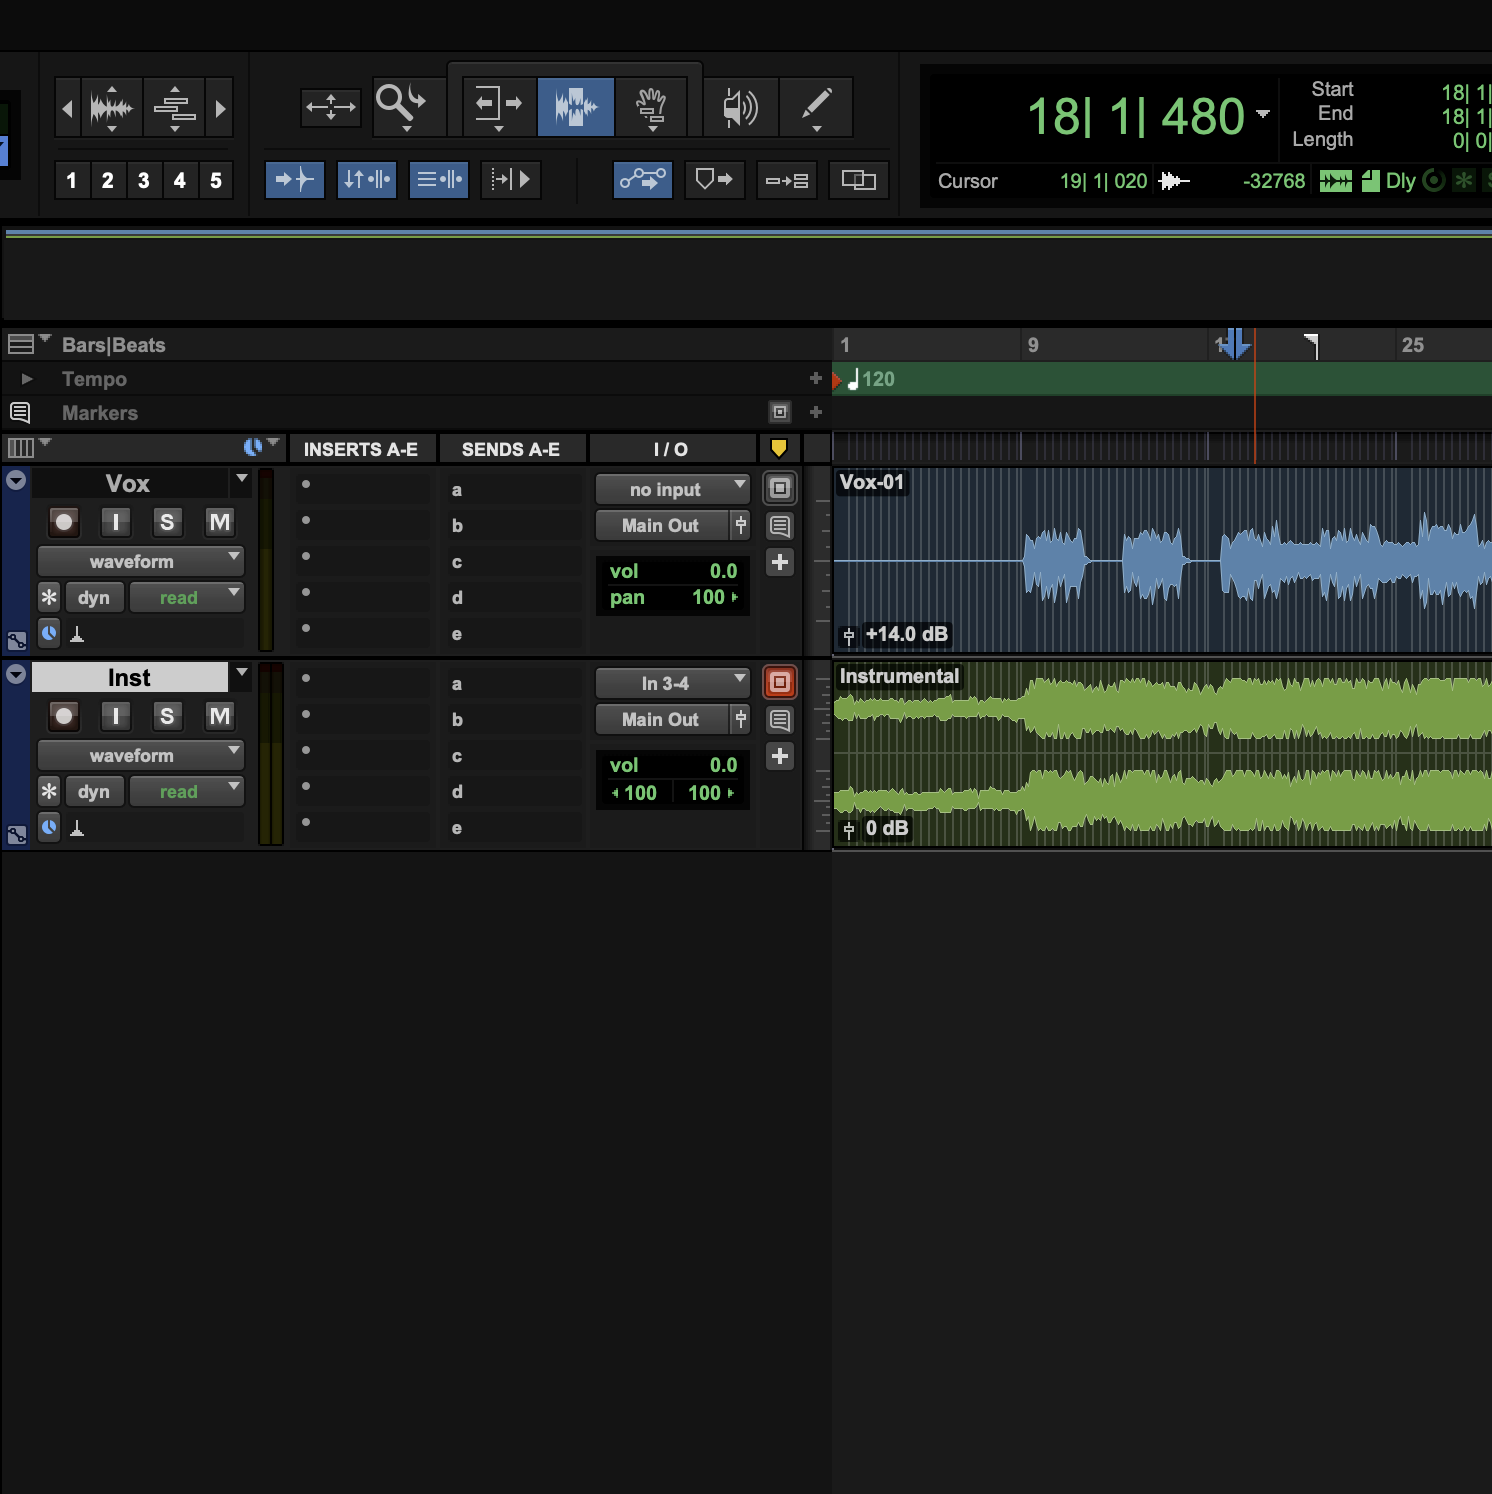Click the Vox volume value field
The width and height of the screenshot is (1492, 1494).
coord(722,571)
